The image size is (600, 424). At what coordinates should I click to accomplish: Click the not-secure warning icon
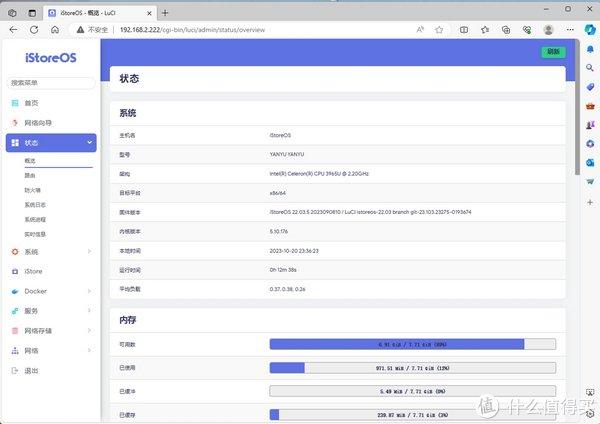tap(80, 29)
